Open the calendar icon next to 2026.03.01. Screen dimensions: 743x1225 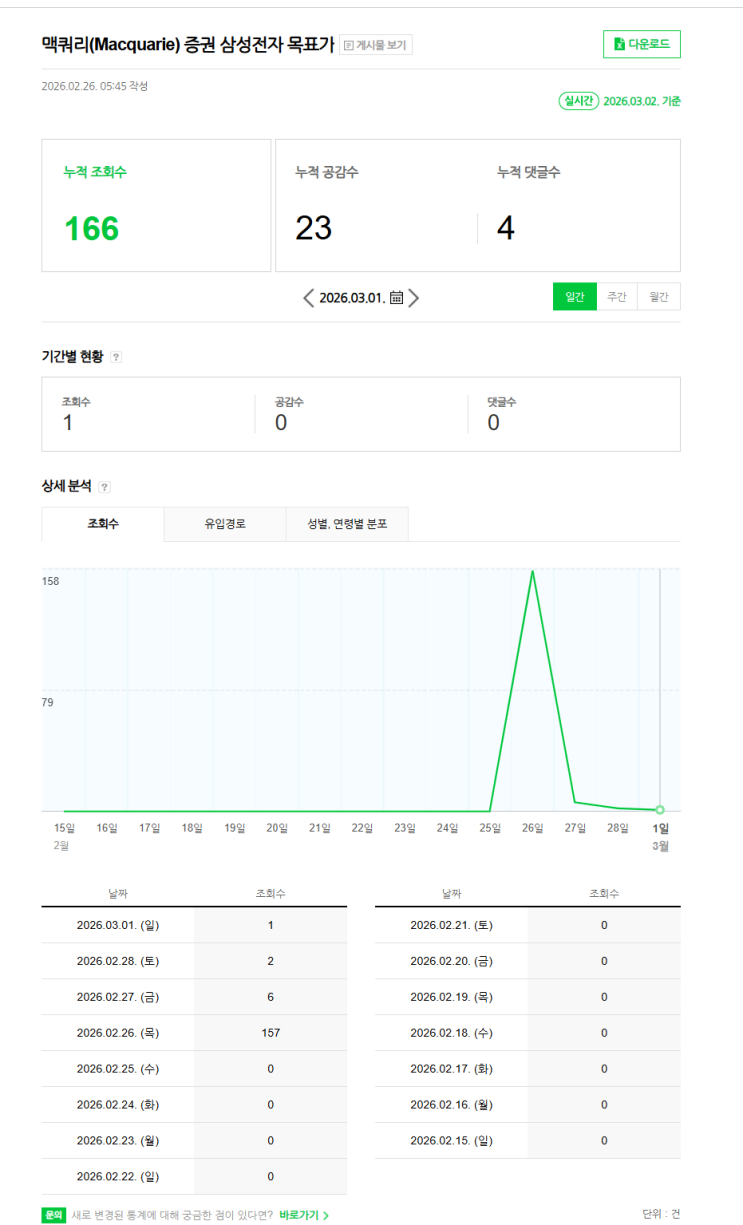396,298
